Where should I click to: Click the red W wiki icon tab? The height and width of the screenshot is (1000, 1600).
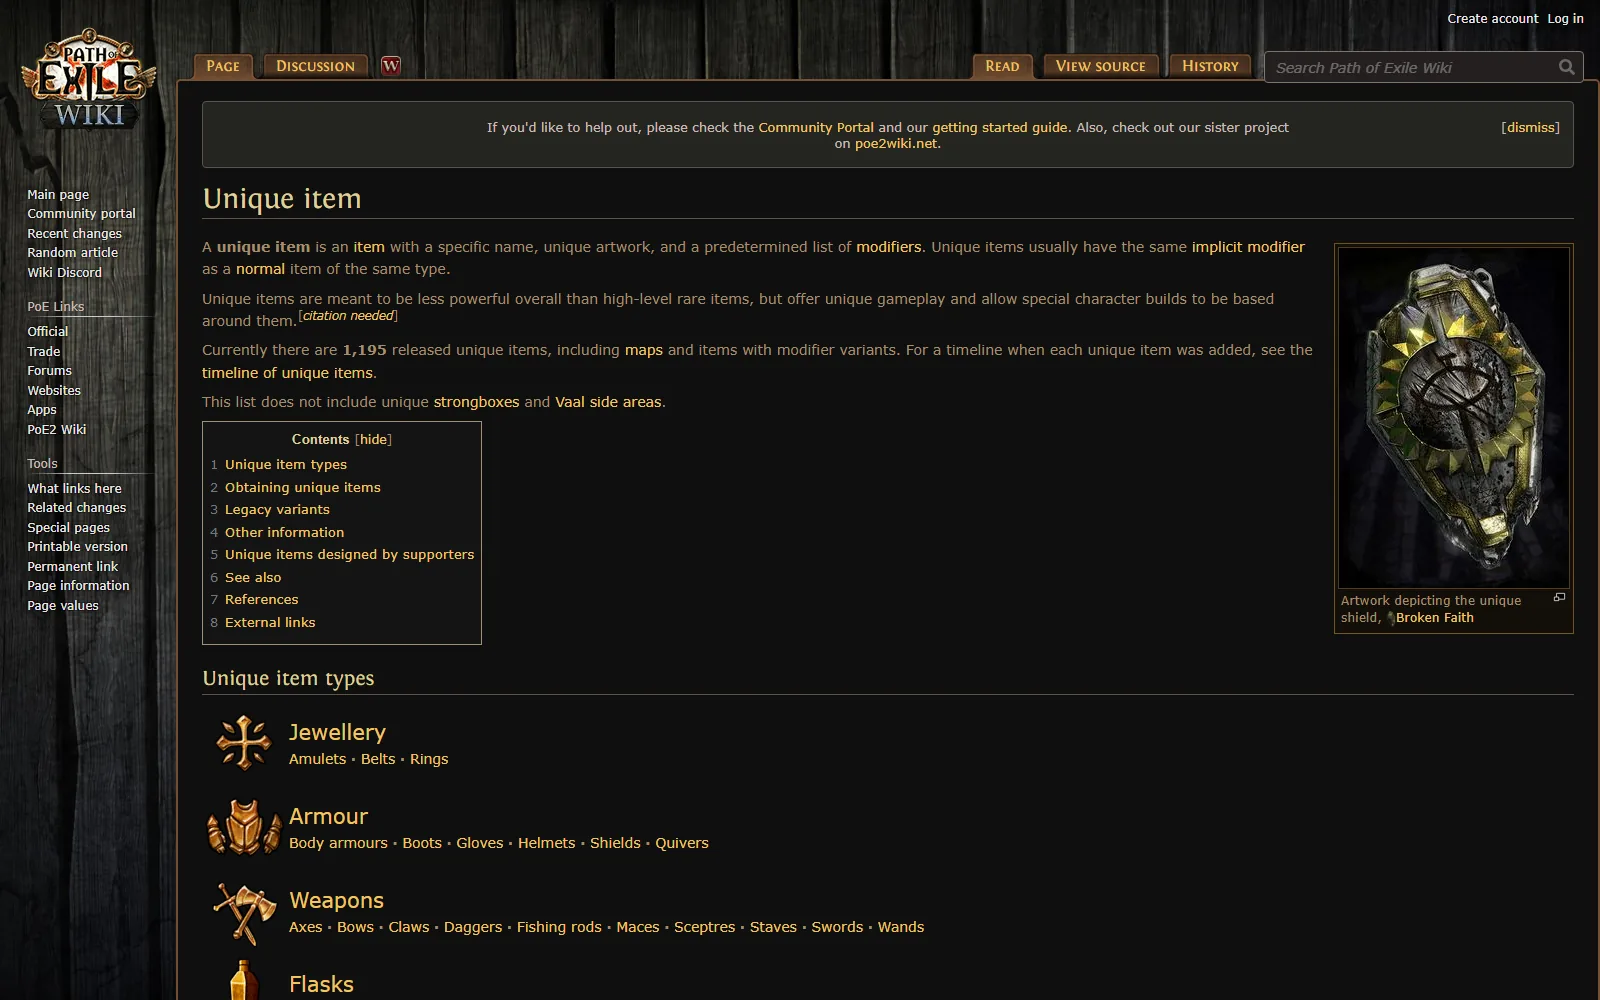(x=391, y=66)
